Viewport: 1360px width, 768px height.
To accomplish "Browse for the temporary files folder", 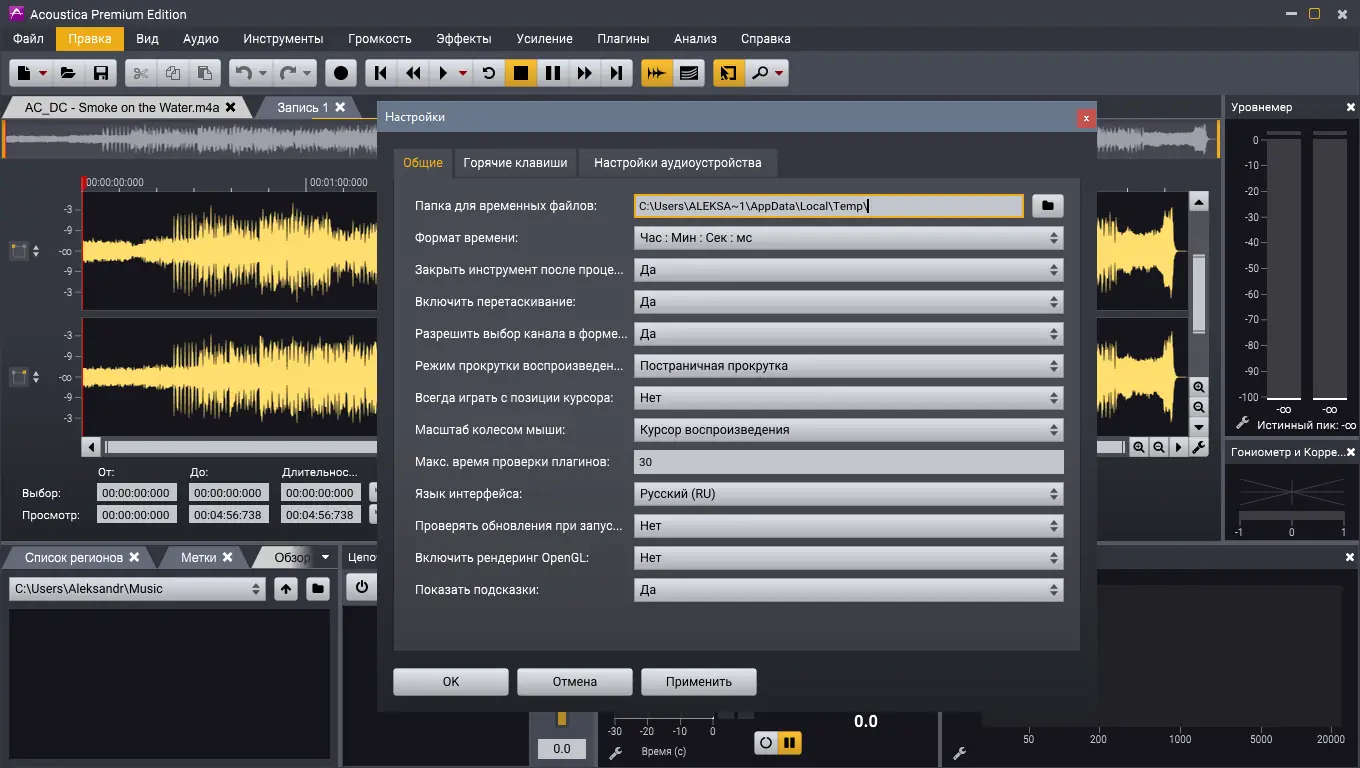I will click(1047, 206).
